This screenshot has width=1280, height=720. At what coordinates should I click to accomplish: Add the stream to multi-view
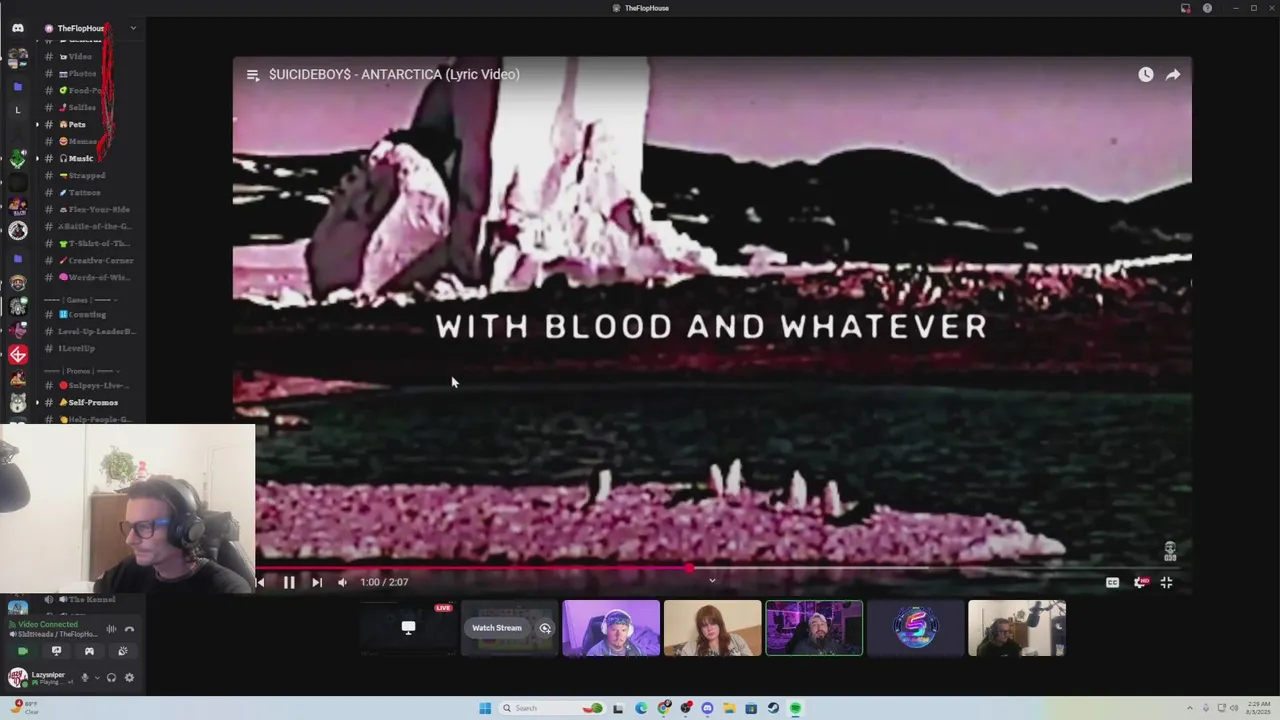545,628
